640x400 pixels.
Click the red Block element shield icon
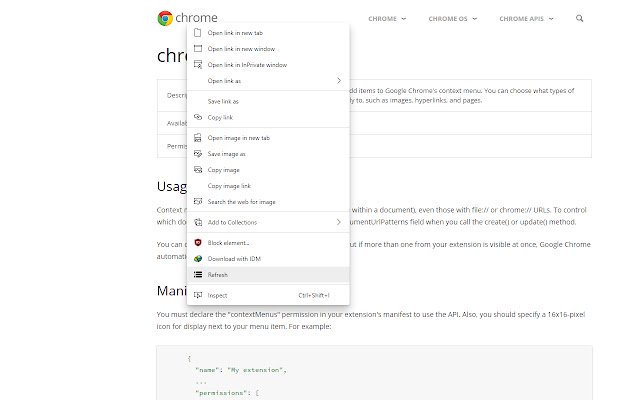click(x=198, y=242)
